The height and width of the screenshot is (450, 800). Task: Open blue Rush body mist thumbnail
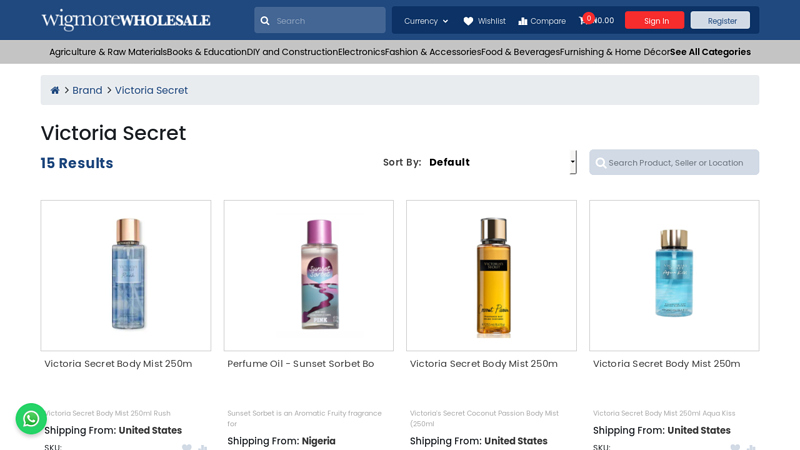[x=126, y=276]
